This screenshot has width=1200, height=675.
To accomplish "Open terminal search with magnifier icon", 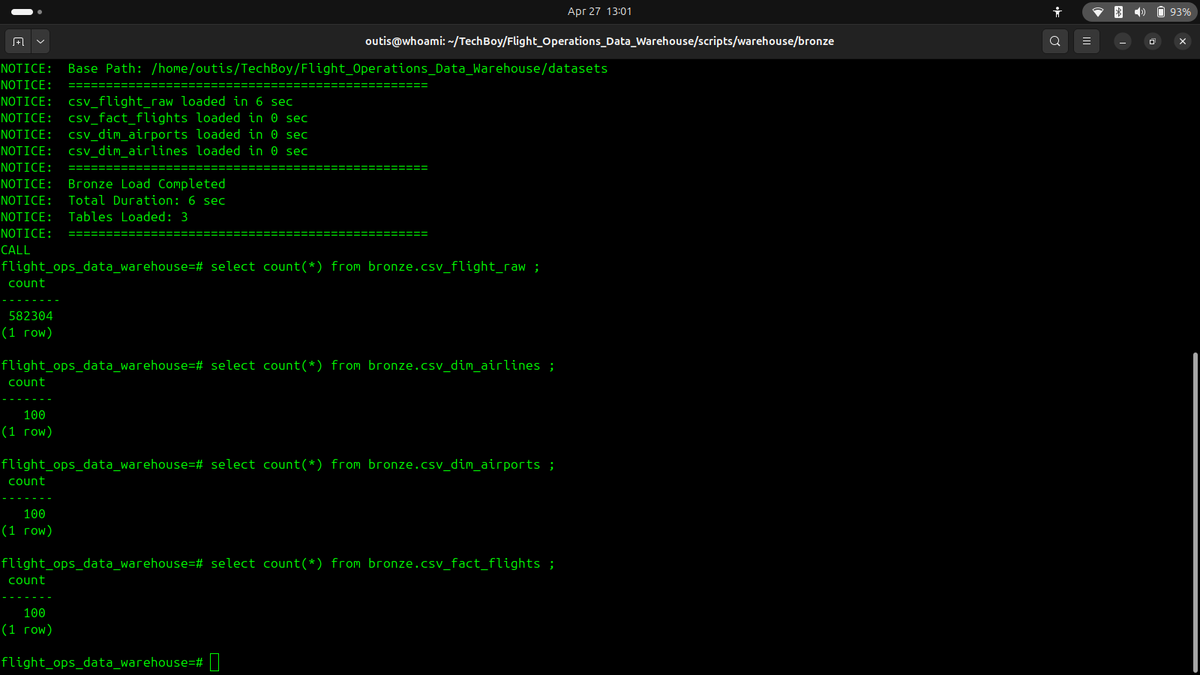I will 1055,42.
